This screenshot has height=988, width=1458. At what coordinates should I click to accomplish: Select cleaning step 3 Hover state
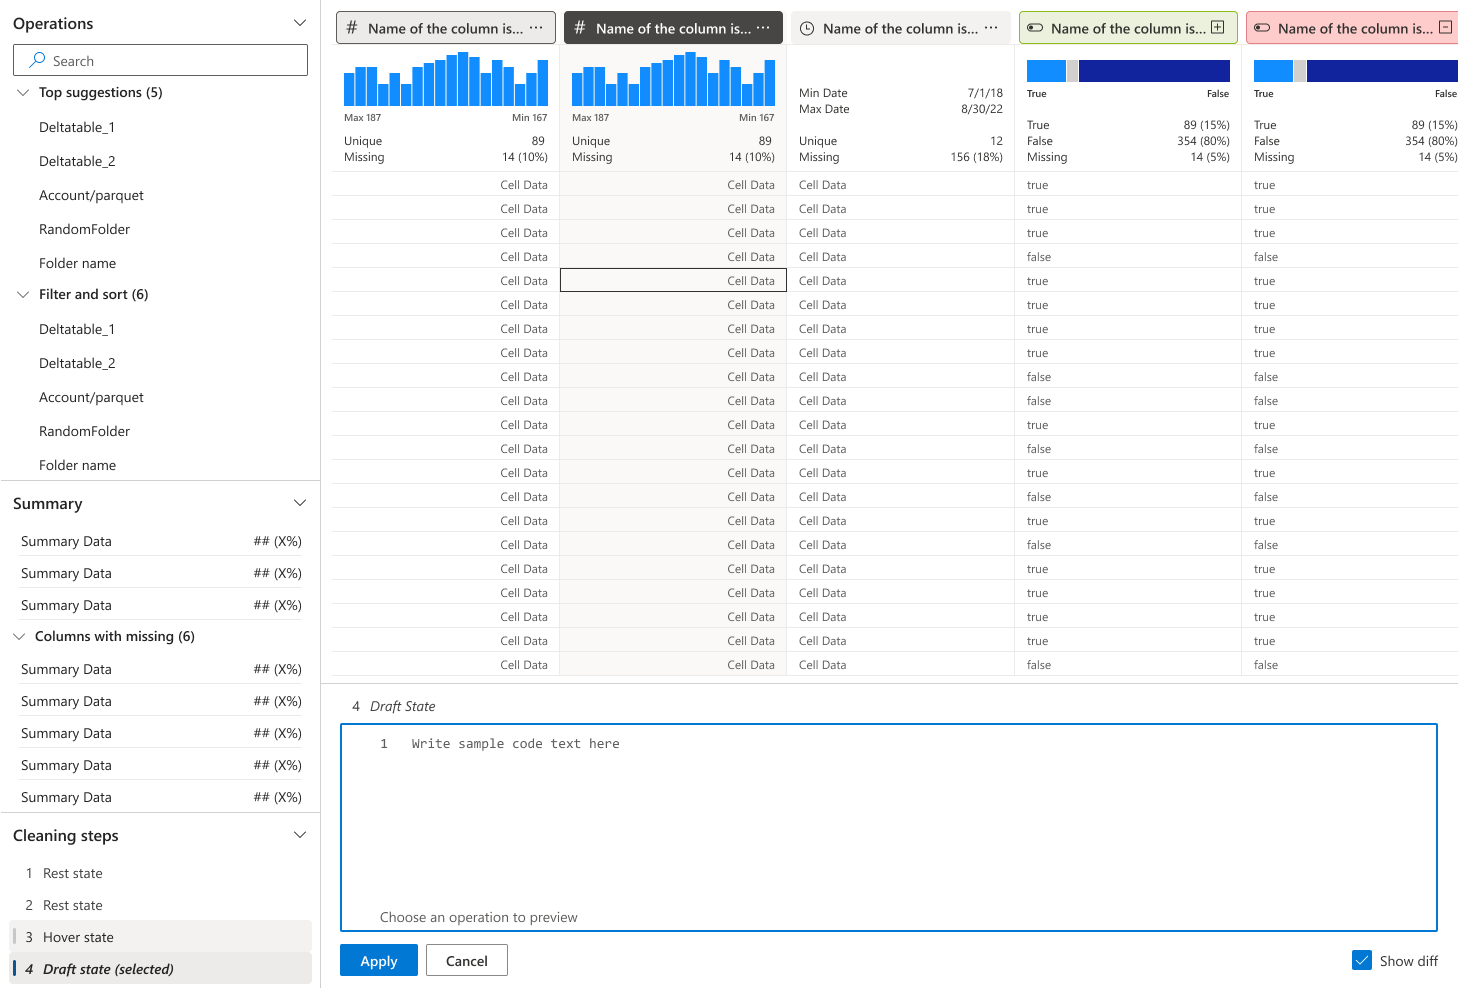coord(161,937)
